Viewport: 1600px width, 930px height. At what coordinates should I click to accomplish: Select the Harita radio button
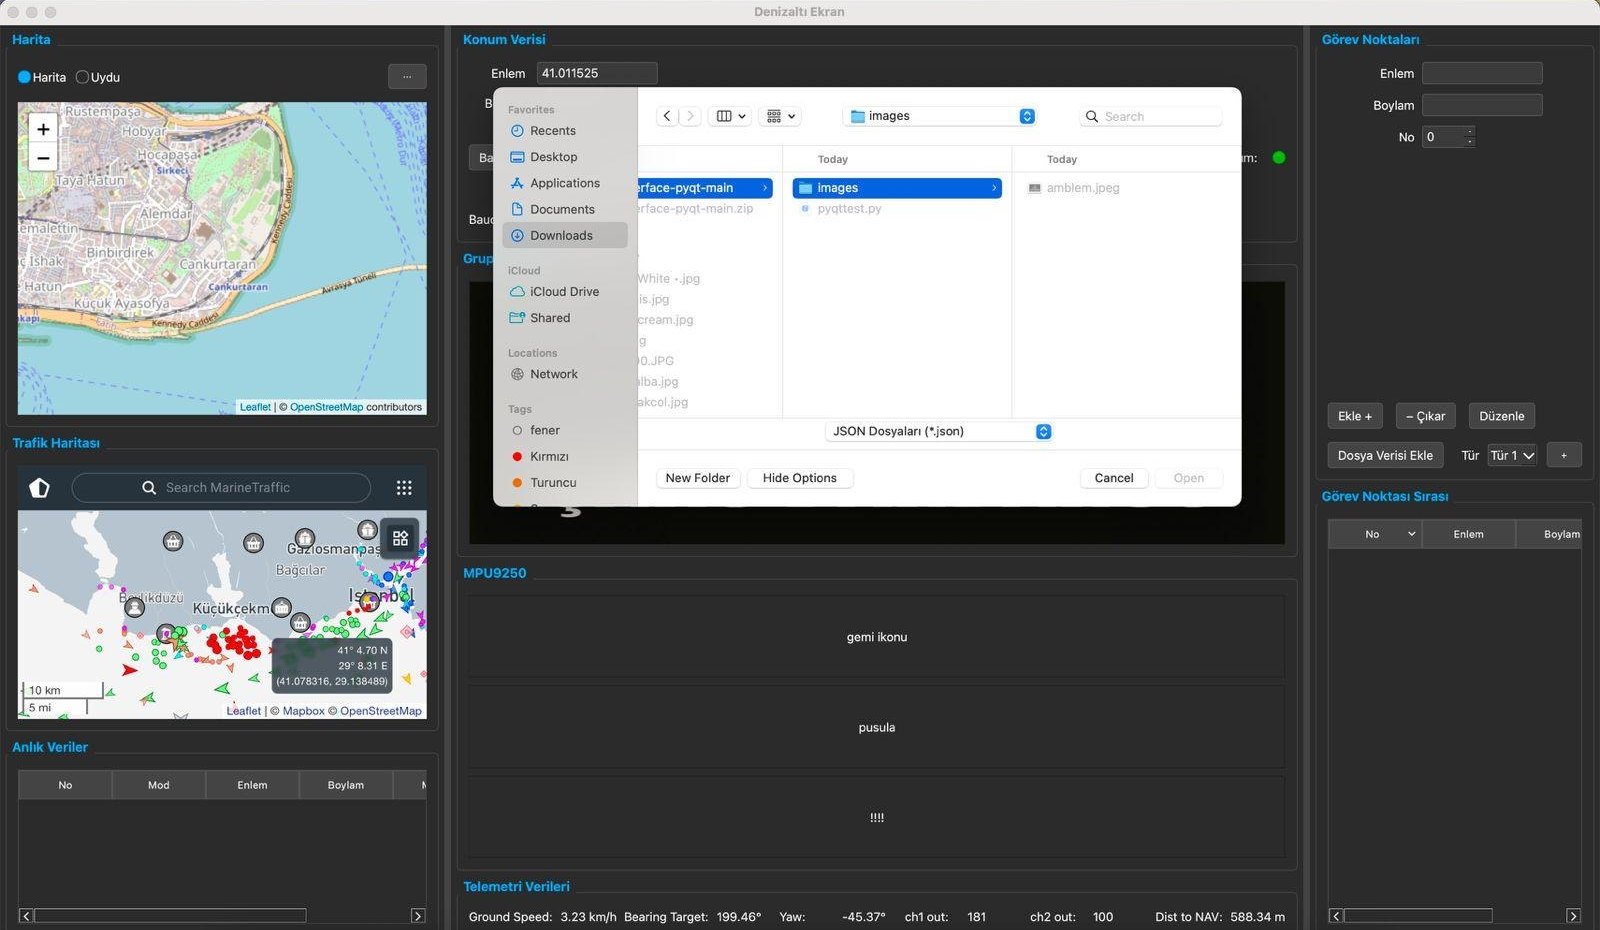click(x=41, y=77)
